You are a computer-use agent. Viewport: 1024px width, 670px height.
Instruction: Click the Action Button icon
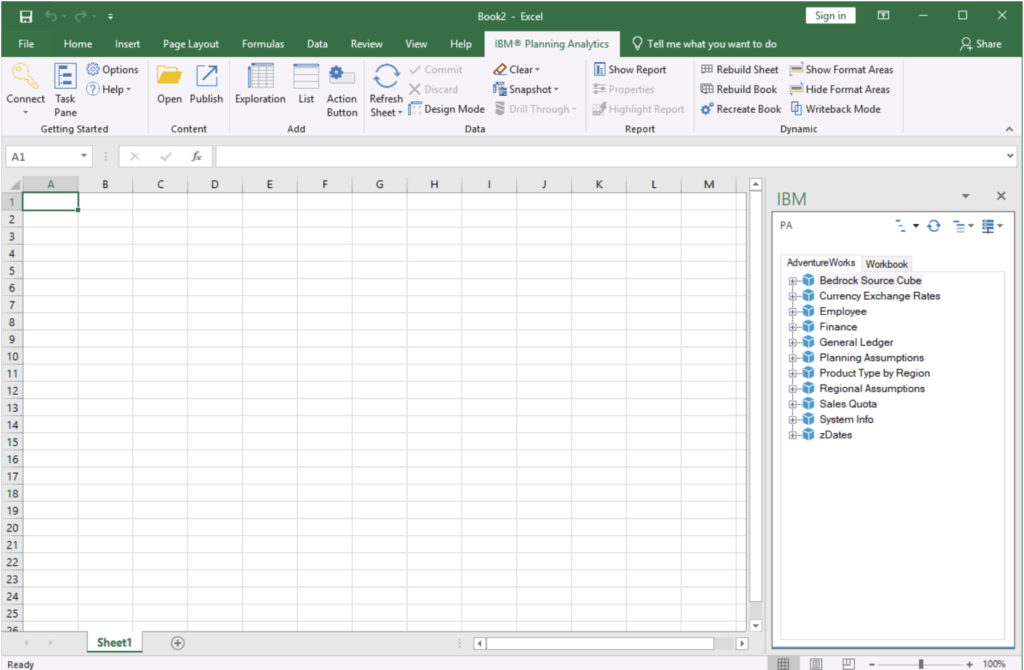342,77
